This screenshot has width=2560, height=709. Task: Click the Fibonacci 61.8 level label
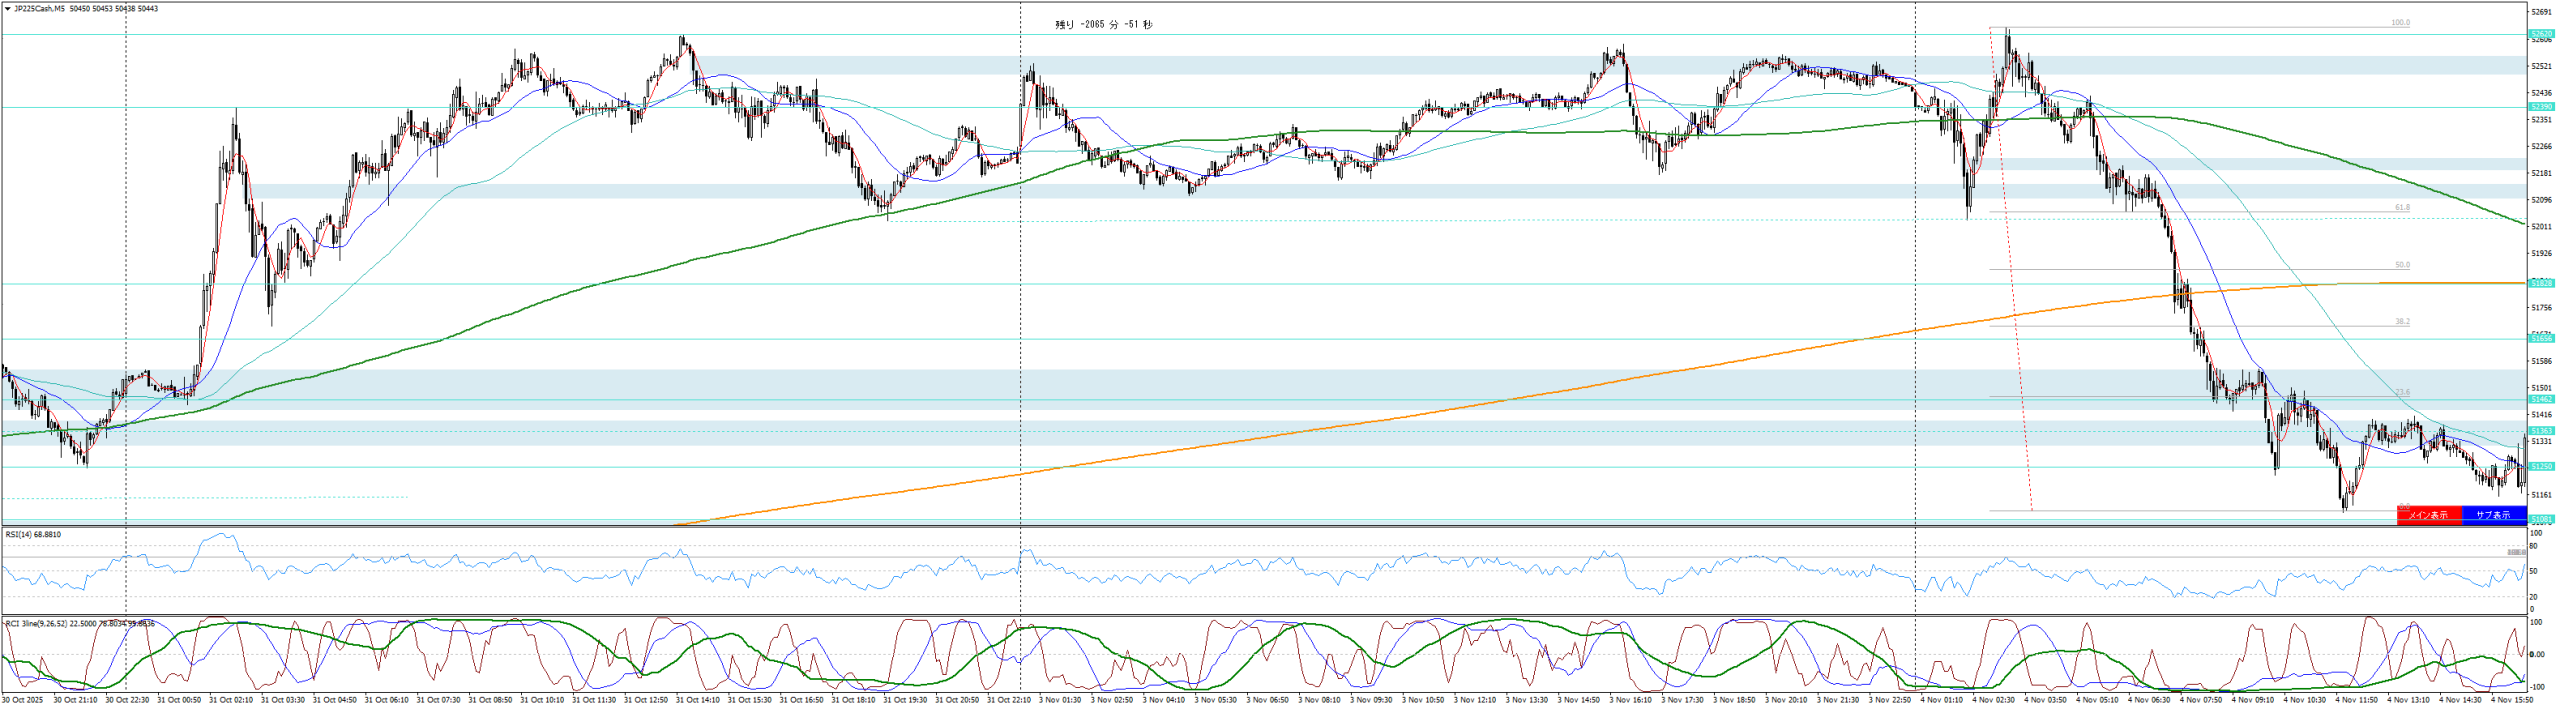(x=2402, y=208)
